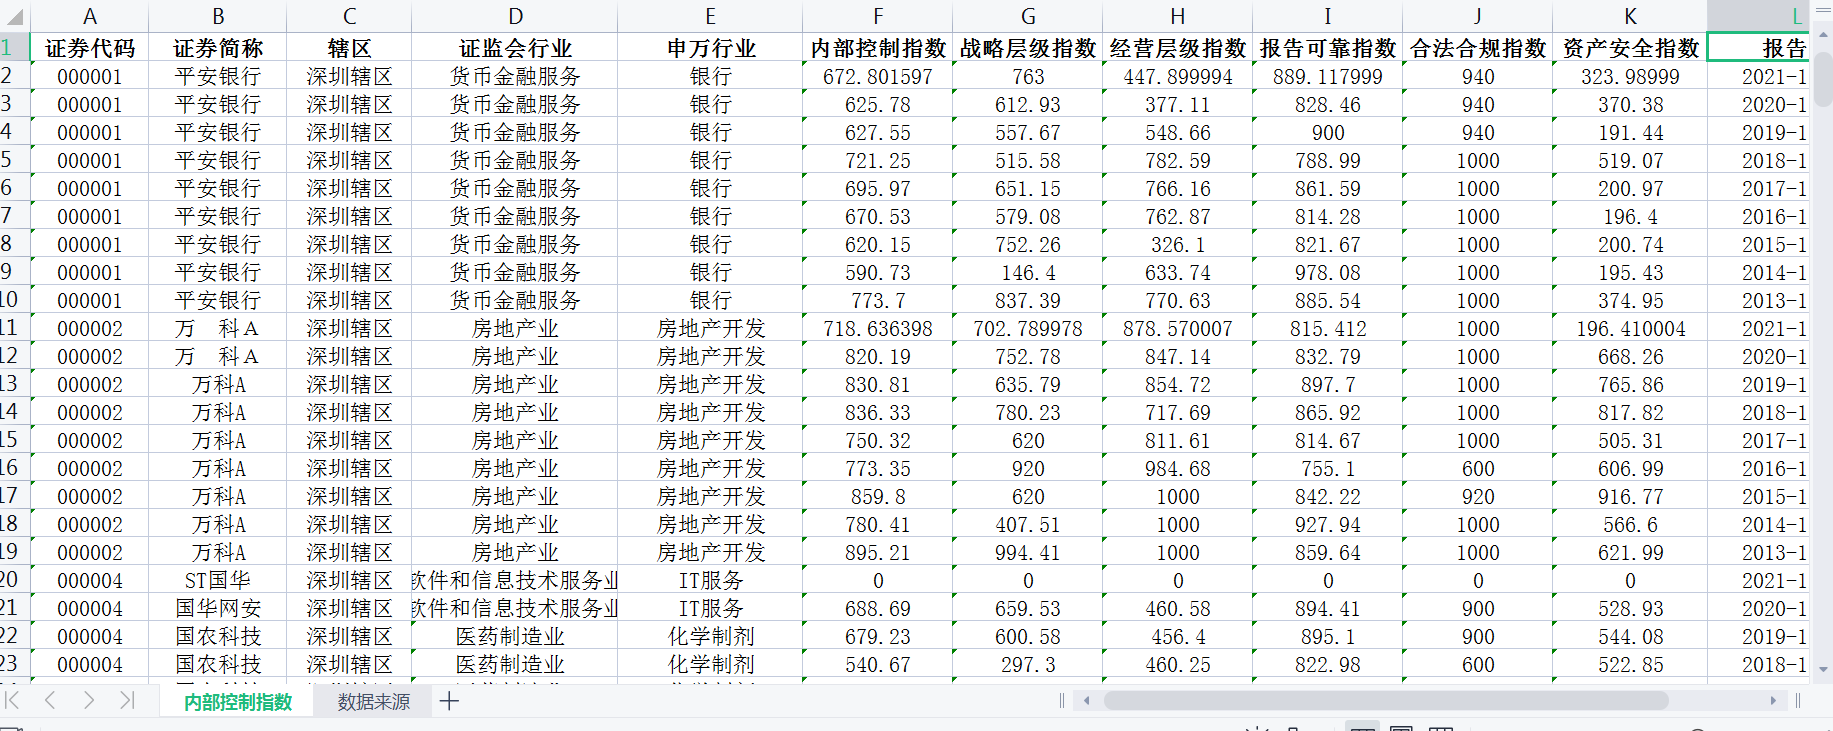This screenshot has width=1833, height=731.
Task: Select column G header
Action: 1028,17
